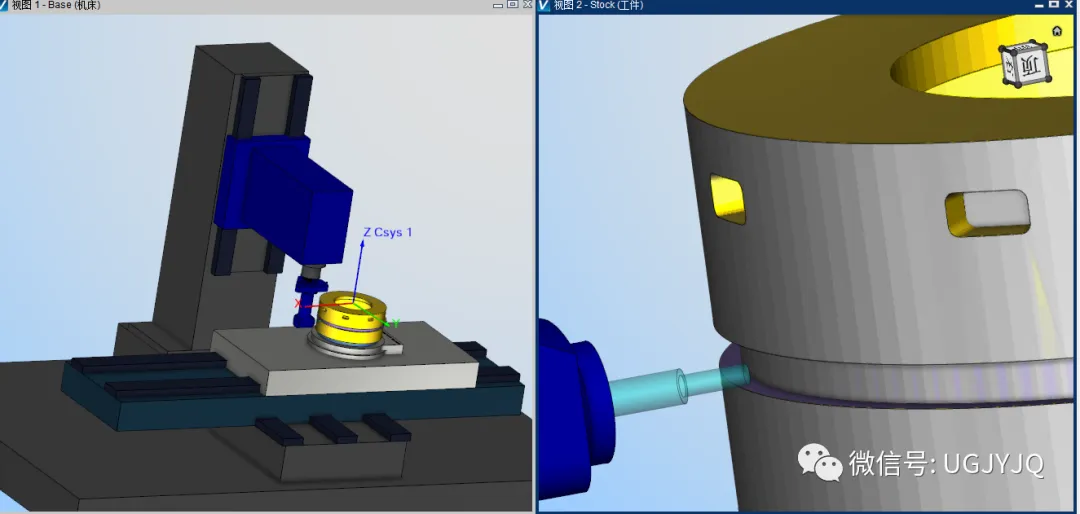Screen dimensions: 1080x514
Task: Maximize the 视图 2 - Stock window
Action: (1054, 4)
